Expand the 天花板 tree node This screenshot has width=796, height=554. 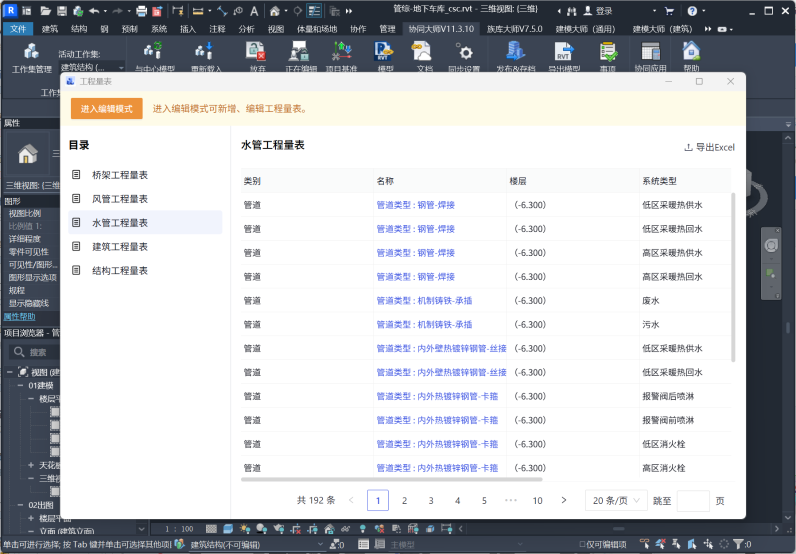(x=31, y=465)
